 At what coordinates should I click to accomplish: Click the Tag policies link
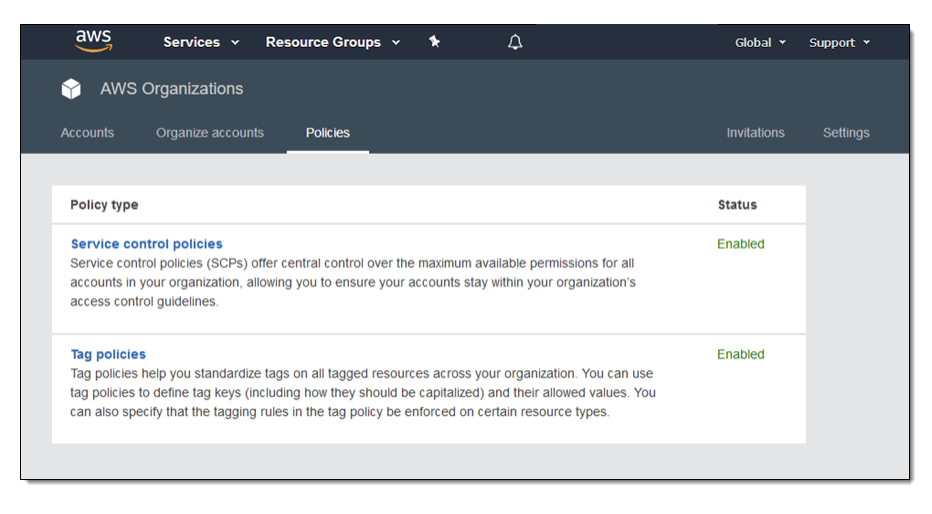(108, 354)
